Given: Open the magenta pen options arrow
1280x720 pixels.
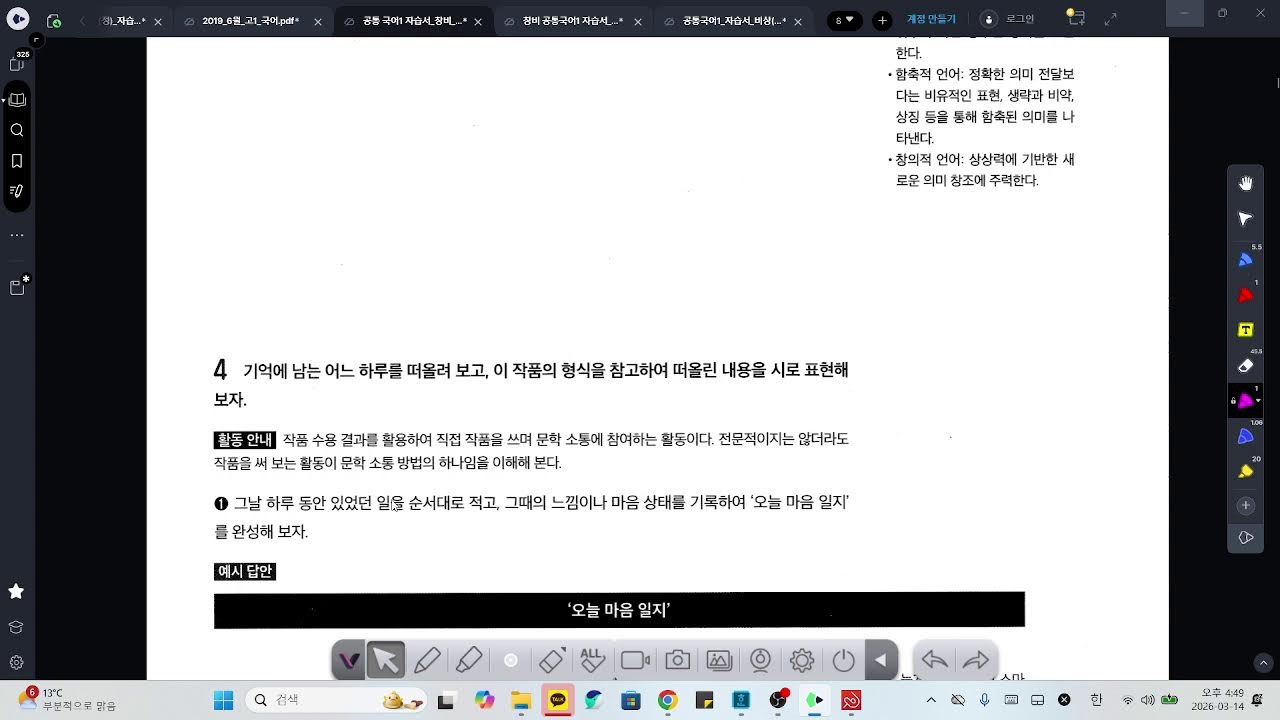Looking at the screenshot, I should 1258,401.
